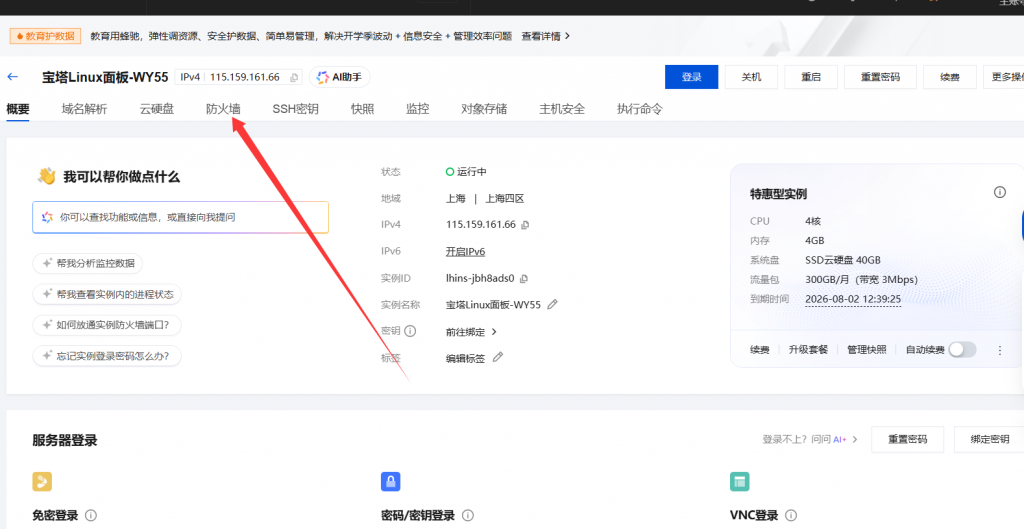
Task: Click the 关机 button
Action: 751,77
